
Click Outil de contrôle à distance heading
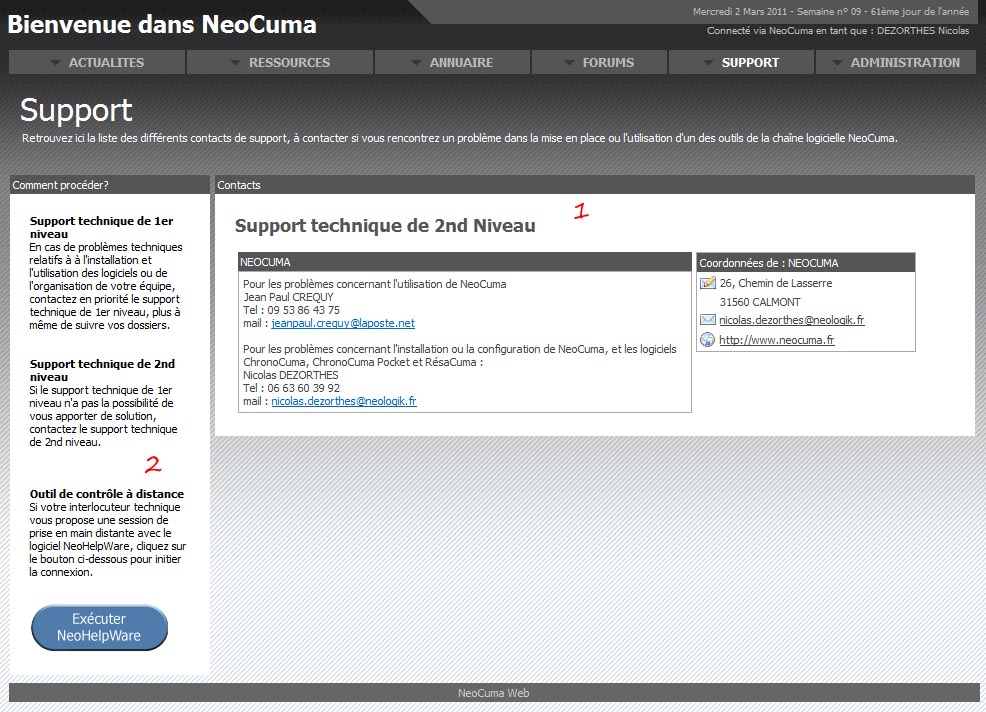(x=107, y=494)
